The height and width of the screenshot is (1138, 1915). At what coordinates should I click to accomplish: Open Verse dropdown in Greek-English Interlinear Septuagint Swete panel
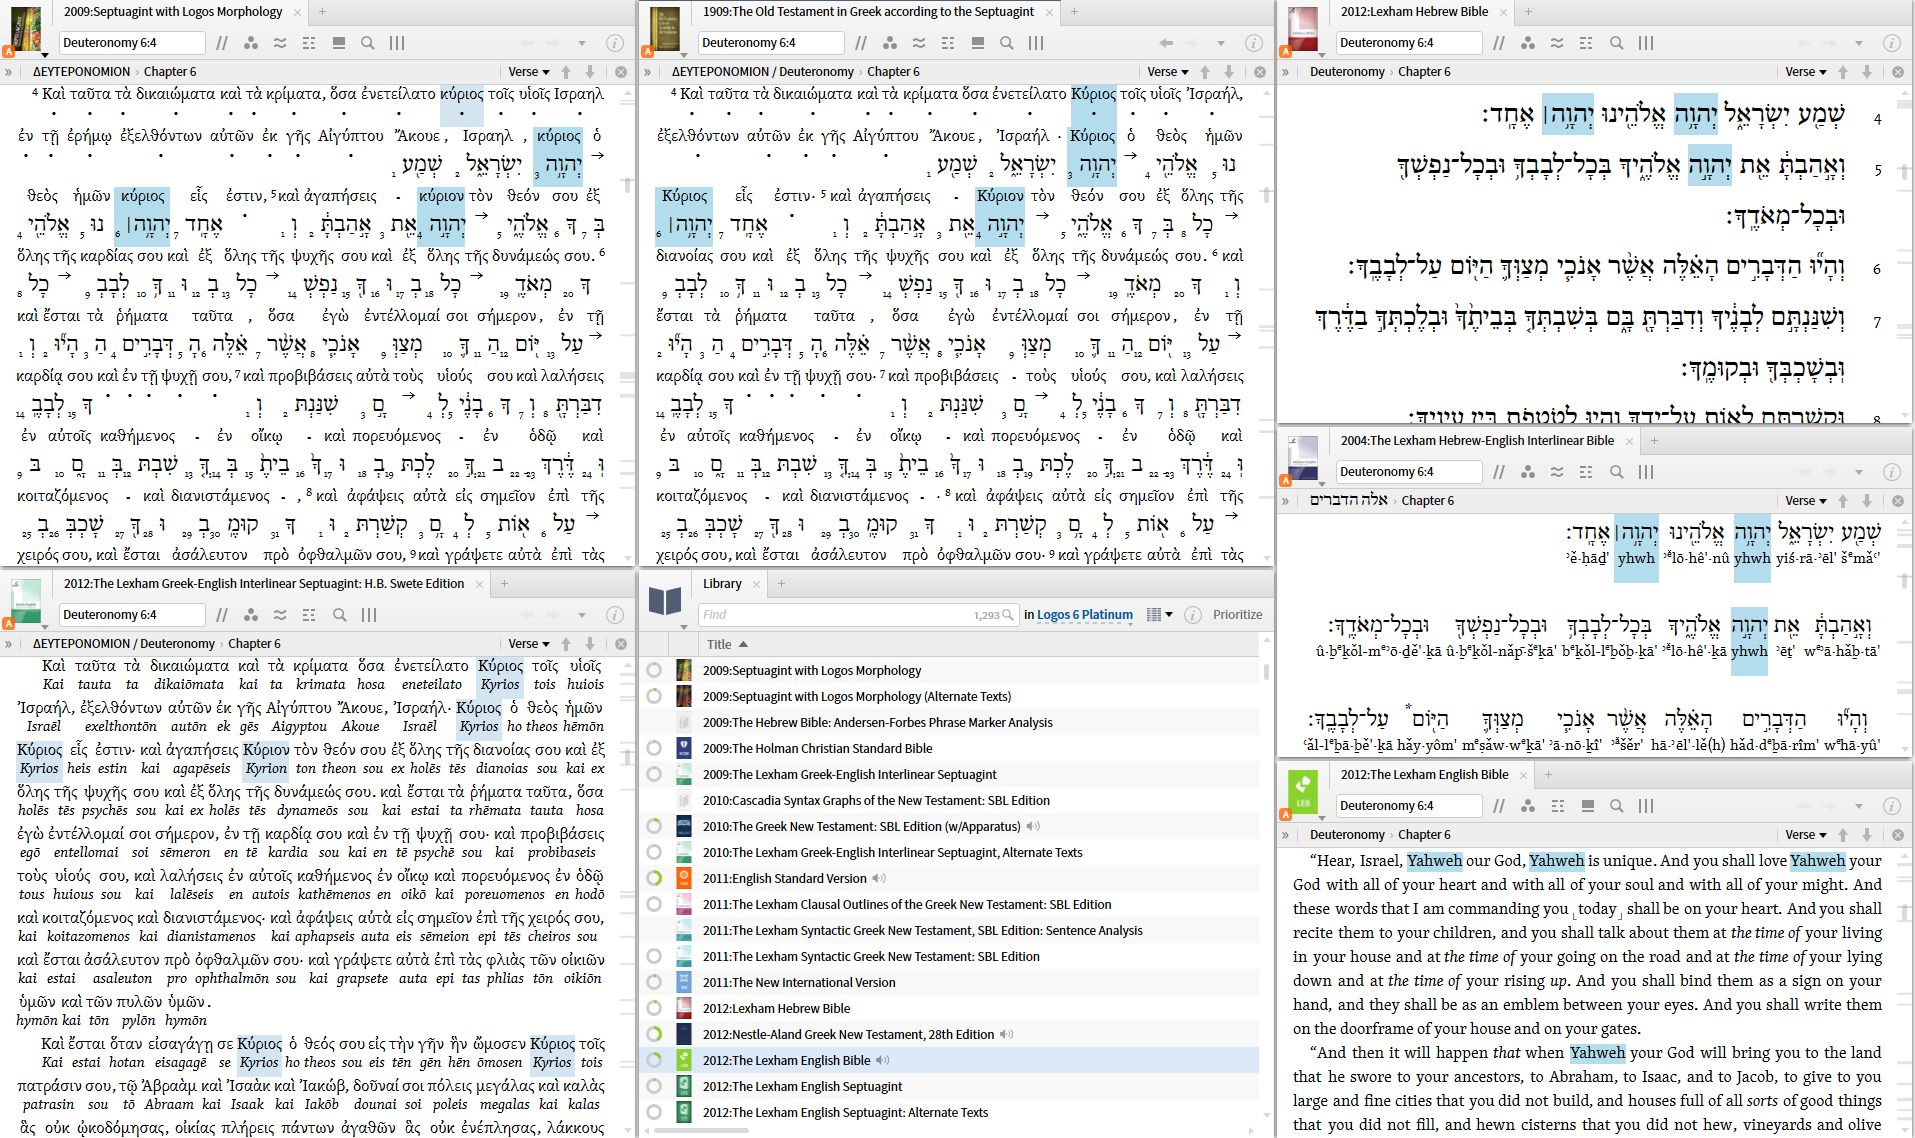529,644
